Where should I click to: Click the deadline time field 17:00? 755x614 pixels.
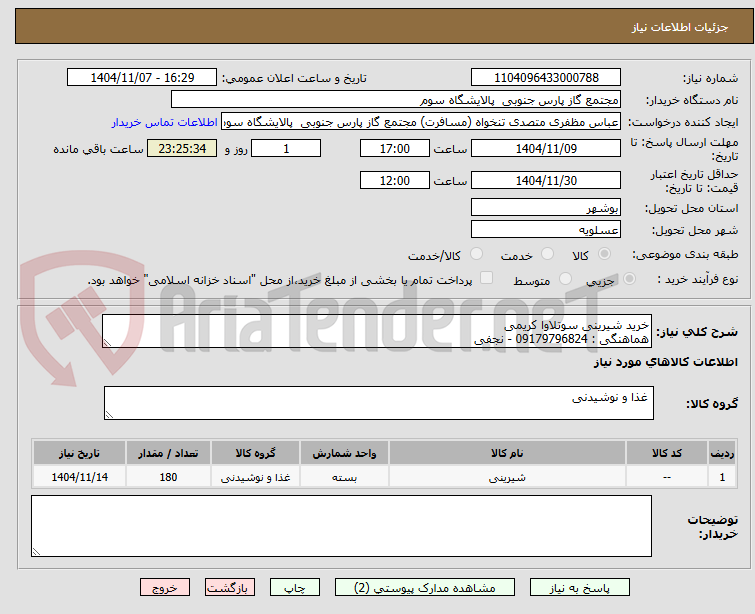(x=395, y=148)
